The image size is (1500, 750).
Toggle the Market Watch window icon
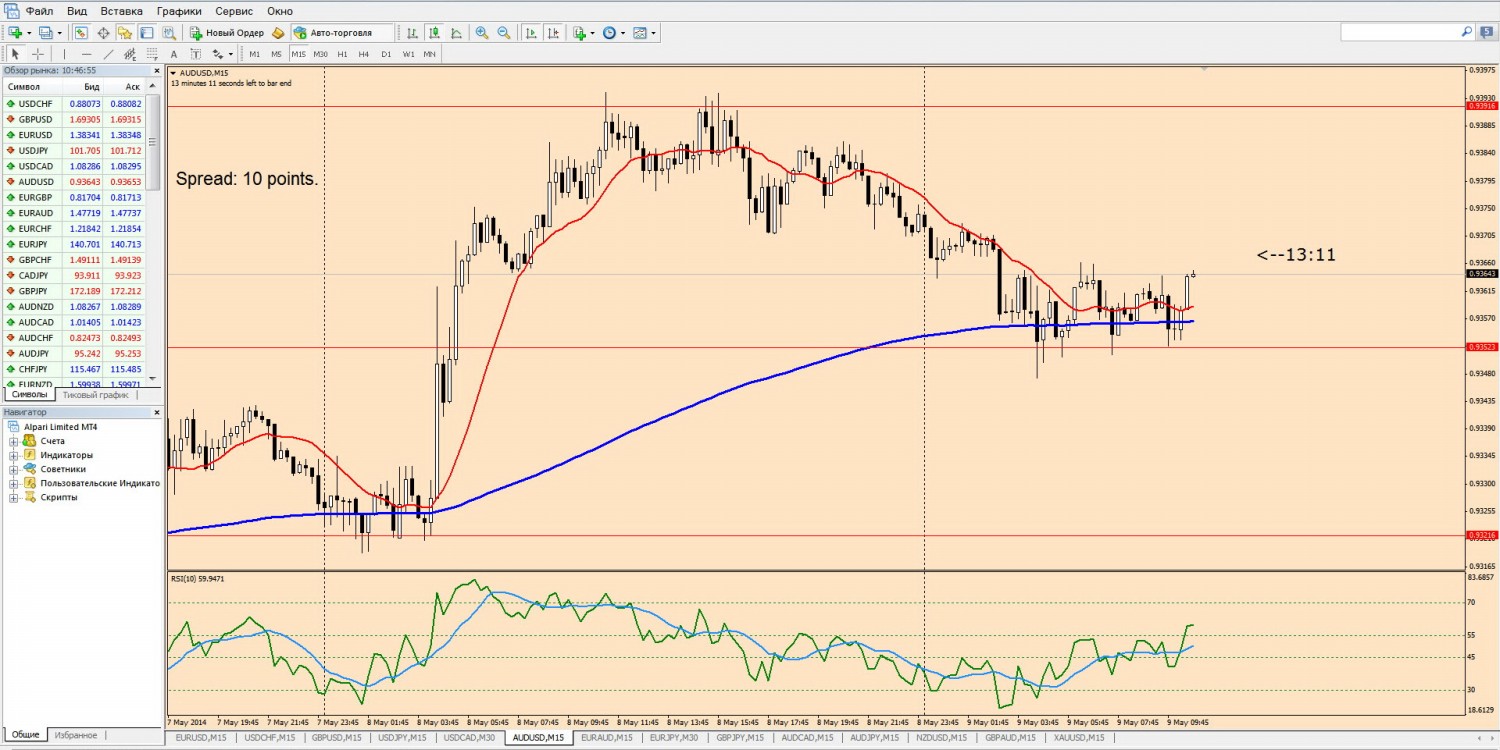81,33
